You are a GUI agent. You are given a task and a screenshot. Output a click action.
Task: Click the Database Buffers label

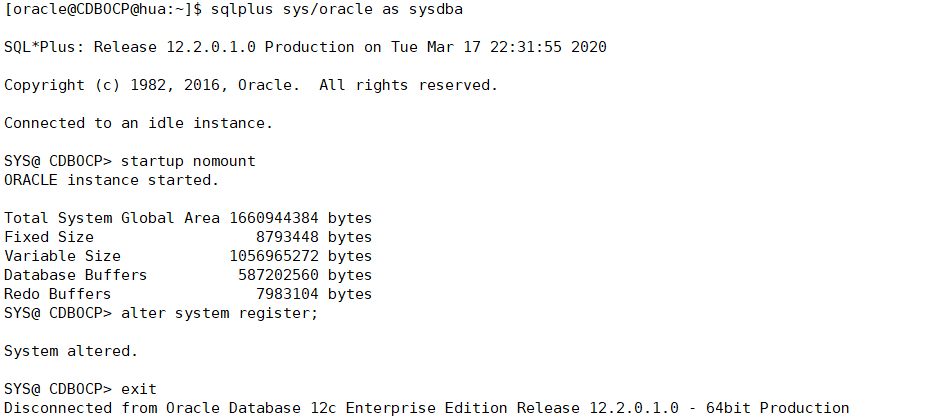point(75,275)
